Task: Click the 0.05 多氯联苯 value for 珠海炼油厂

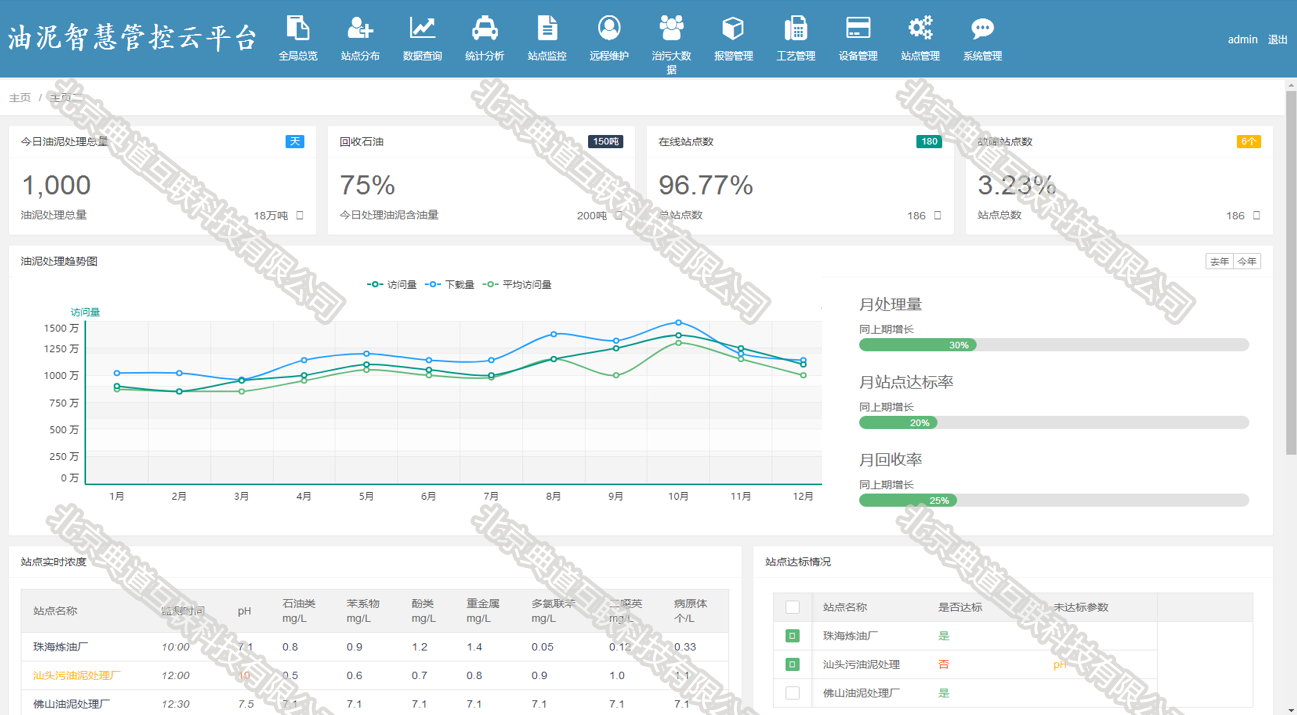Action: (543, 647)
